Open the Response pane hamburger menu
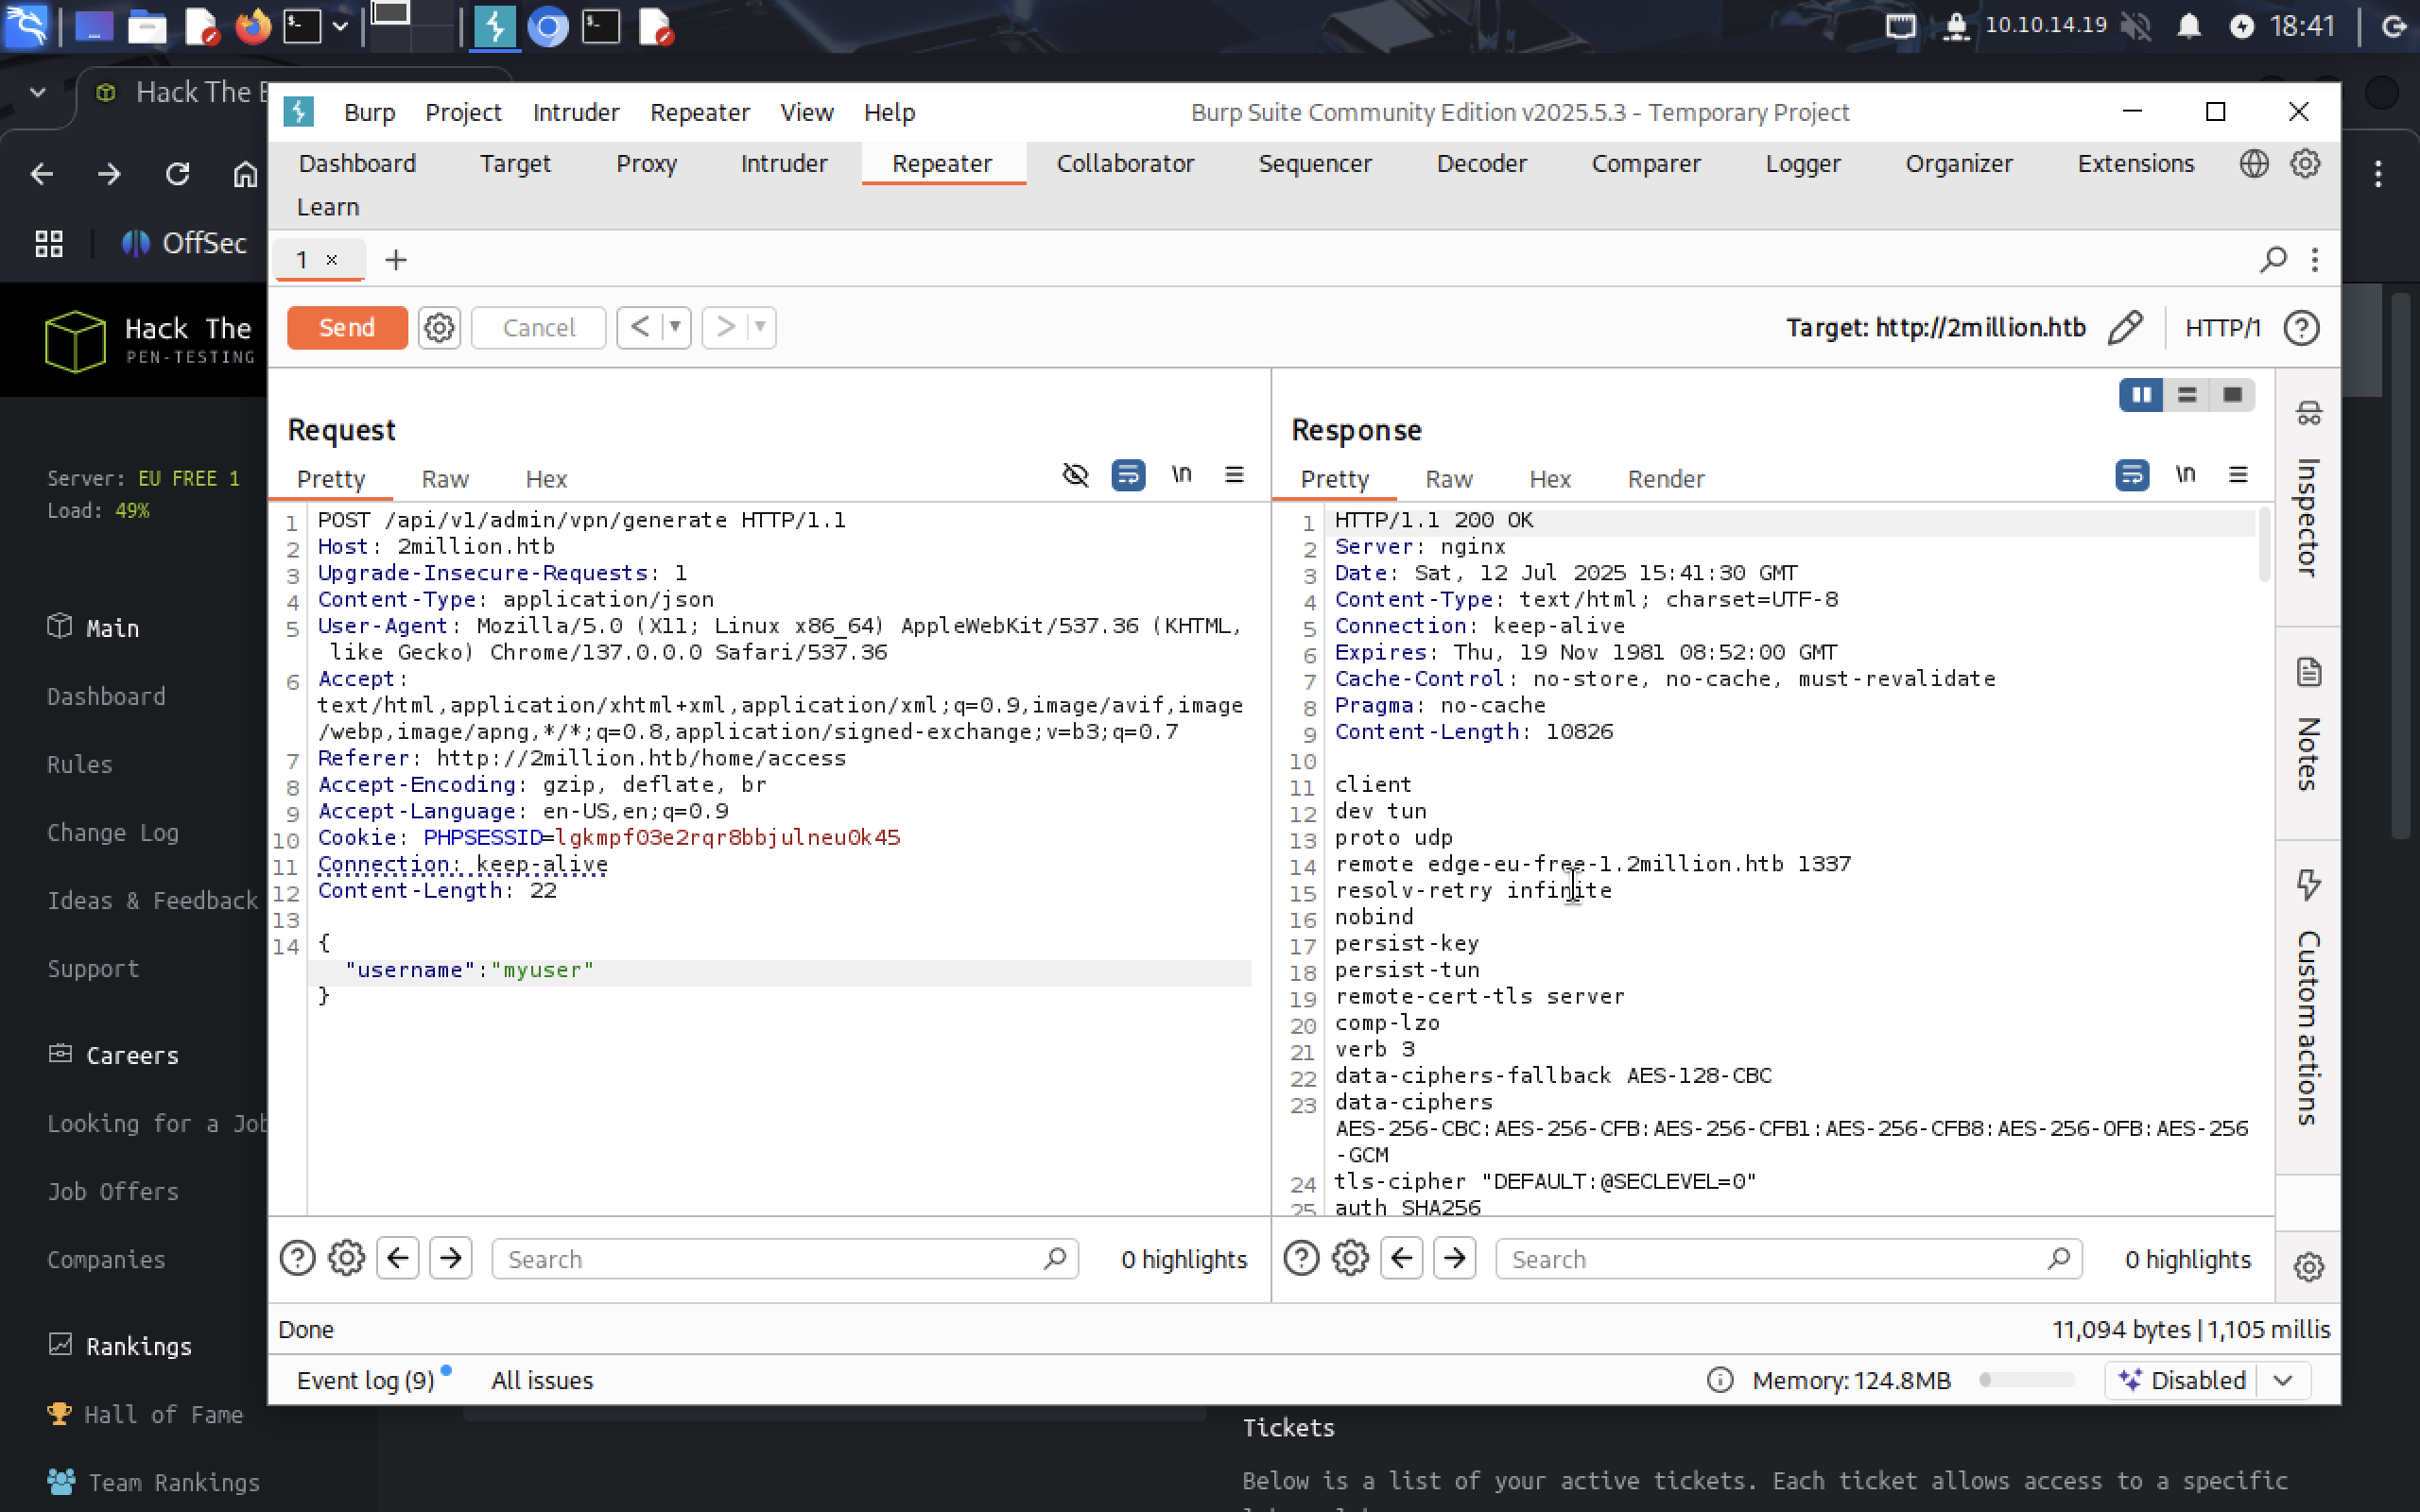The height and width of the screenshot is (1512, 2420). 2238,474
